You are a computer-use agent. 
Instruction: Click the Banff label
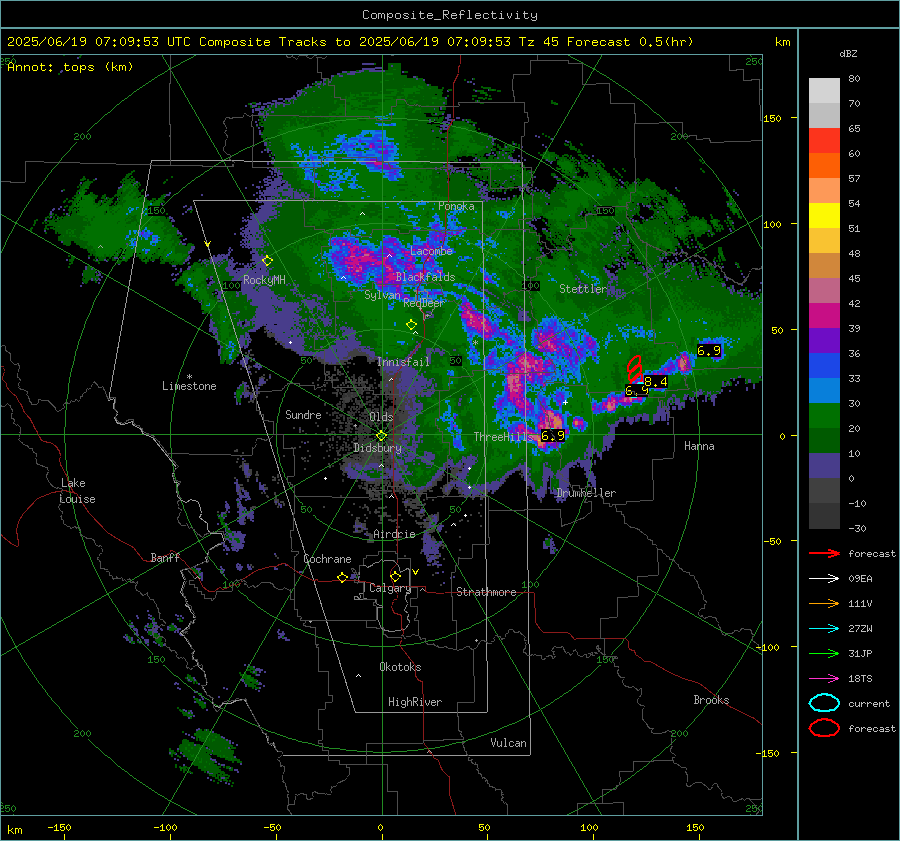(x=165, y=557)
